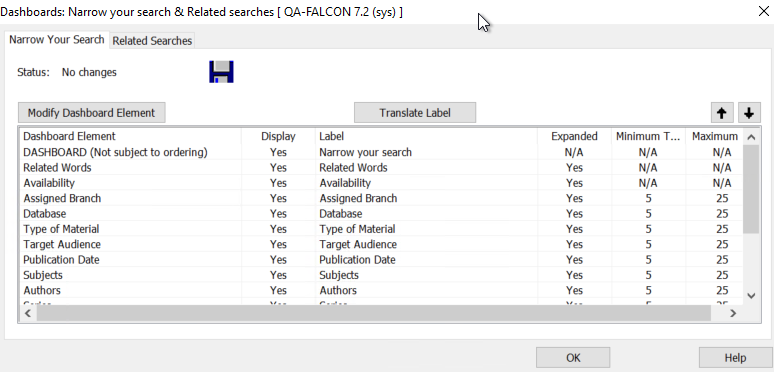Select the Publication Date dashboard element
774x372 pixels.
61,260
